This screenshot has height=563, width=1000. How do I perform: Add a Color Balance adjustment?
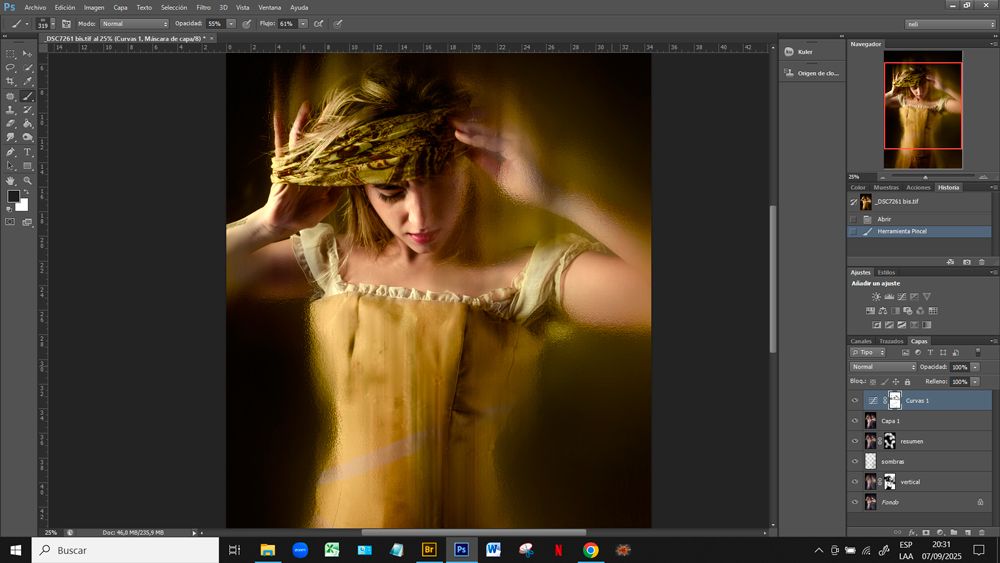tap(883, 311)
